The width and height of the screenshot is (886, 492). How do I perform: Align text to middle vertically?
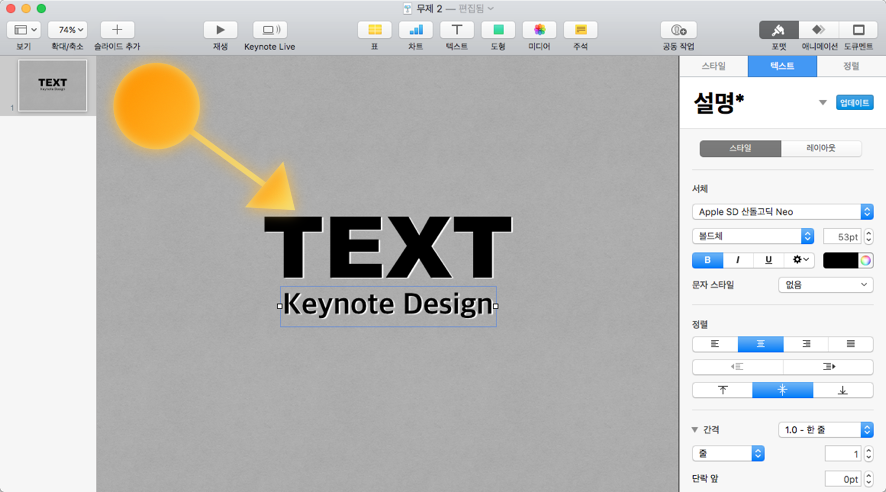783,390
